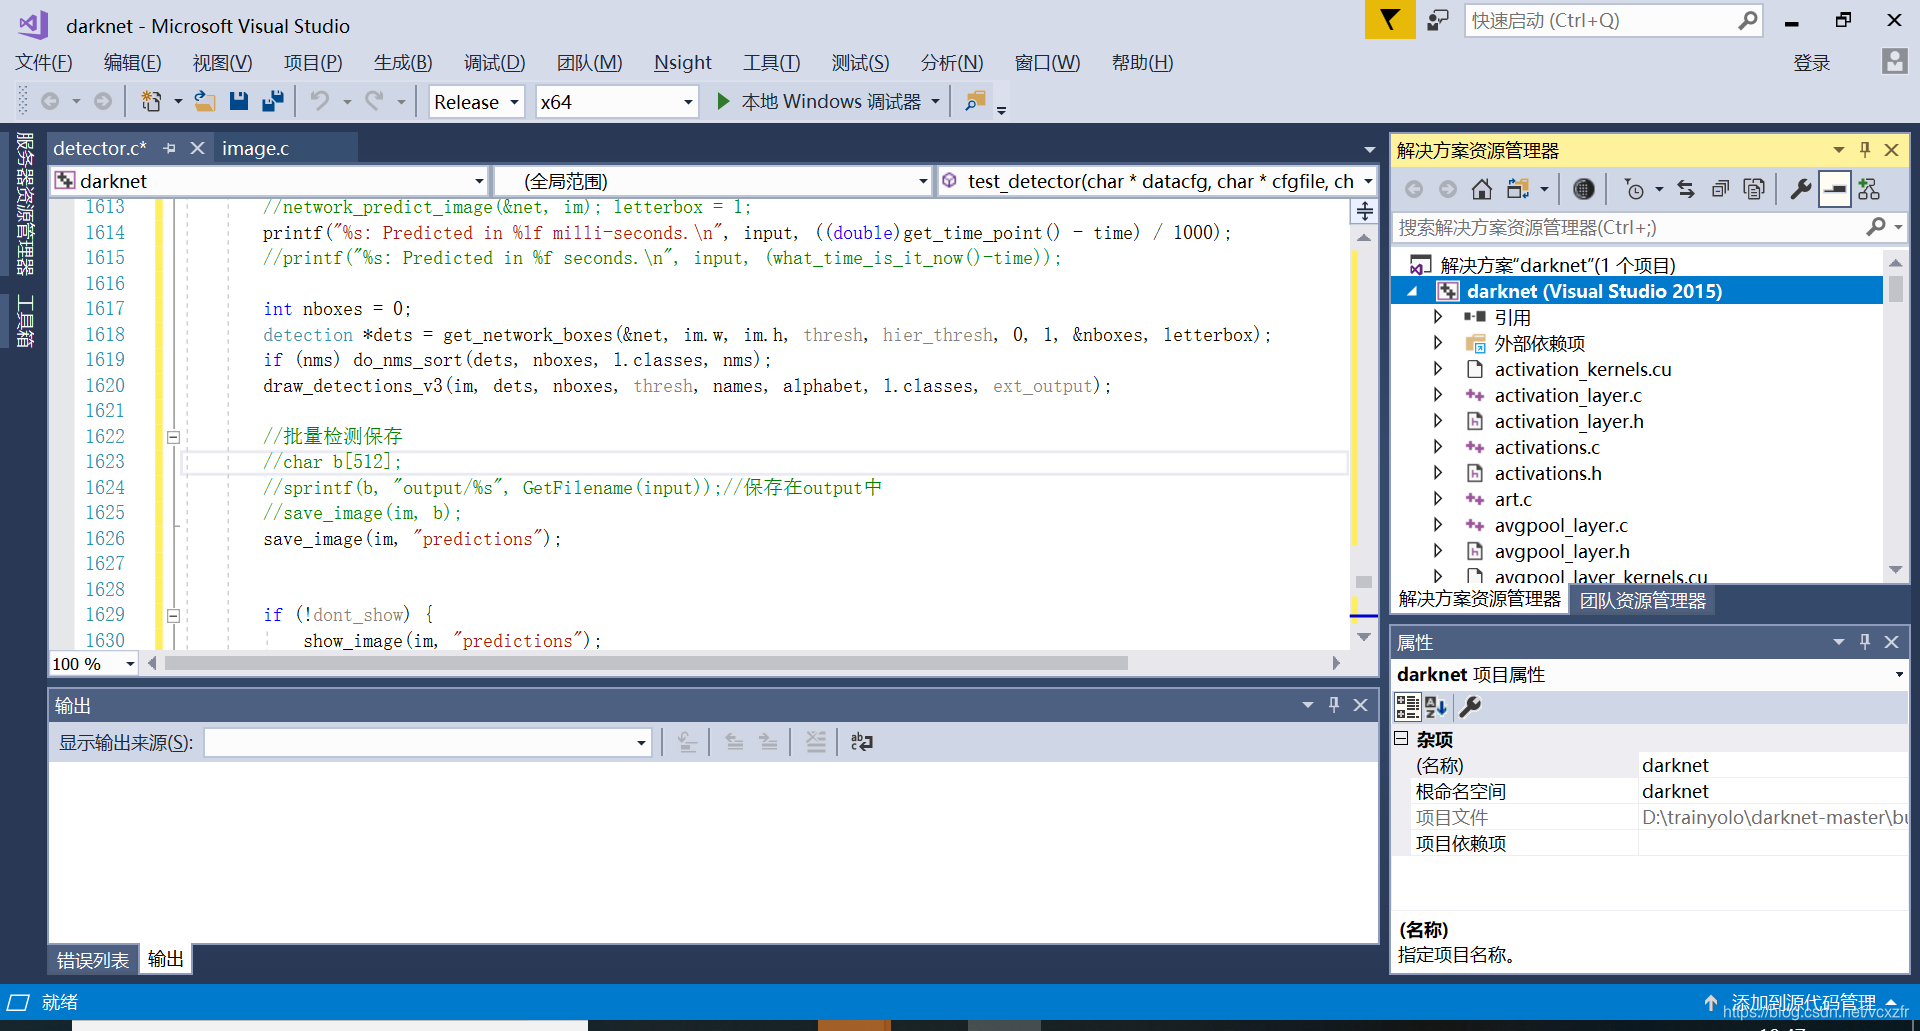Click the 登录 sign-in link
This screenshot has height=1031, width=1920.
[x=1811, y=63]
